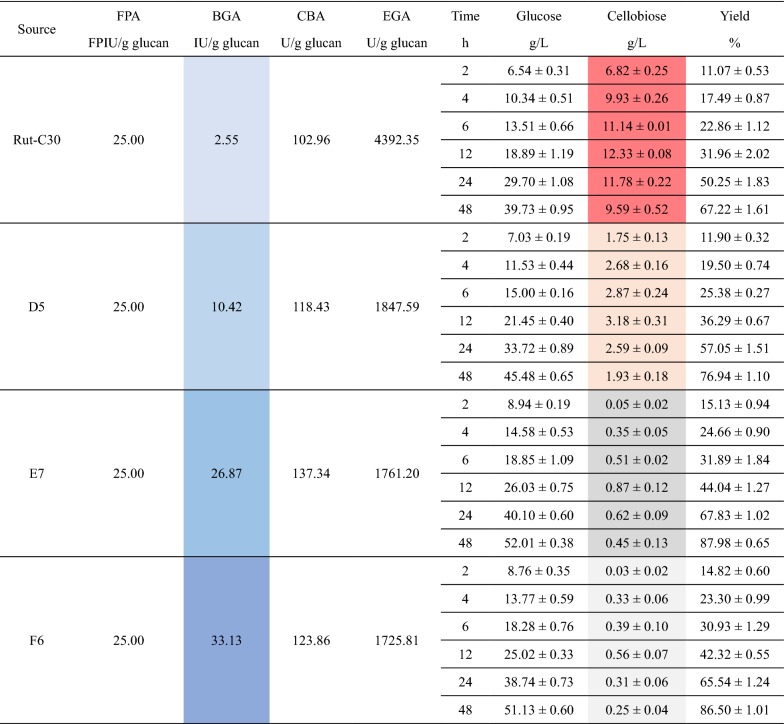Select the blue 10.42 BGA cell

pos(227,306)
